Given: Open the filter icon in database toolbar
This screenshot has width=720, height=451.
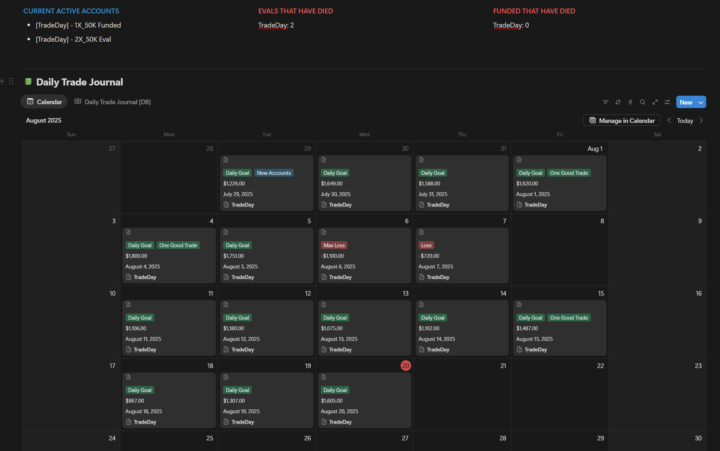Looking at the screenshot, I should [x=605, y=102].
